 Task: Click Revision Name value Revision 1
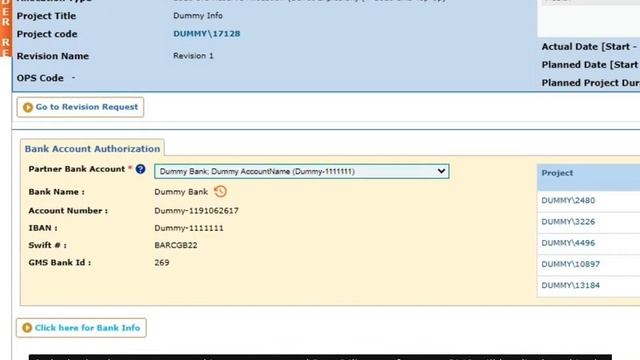(x=193, y=56)
